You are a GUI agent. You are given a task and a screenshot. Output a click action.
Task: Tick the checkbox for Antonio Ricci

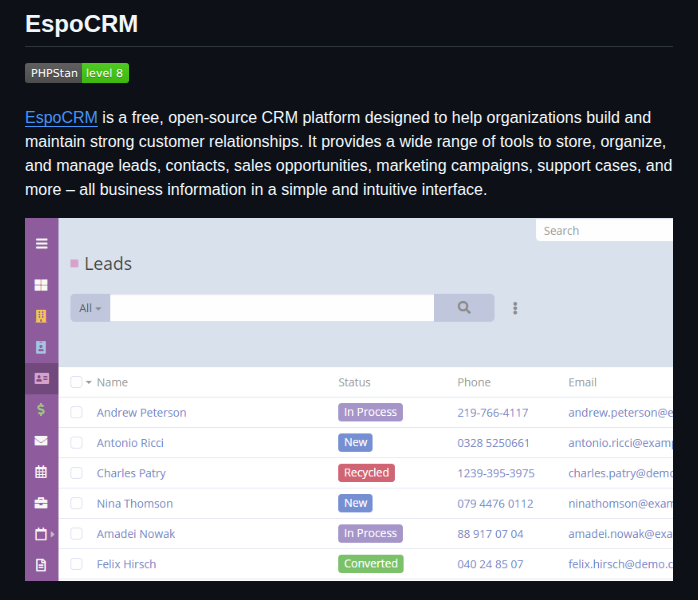pyautogui.click(x=76, y=442)
